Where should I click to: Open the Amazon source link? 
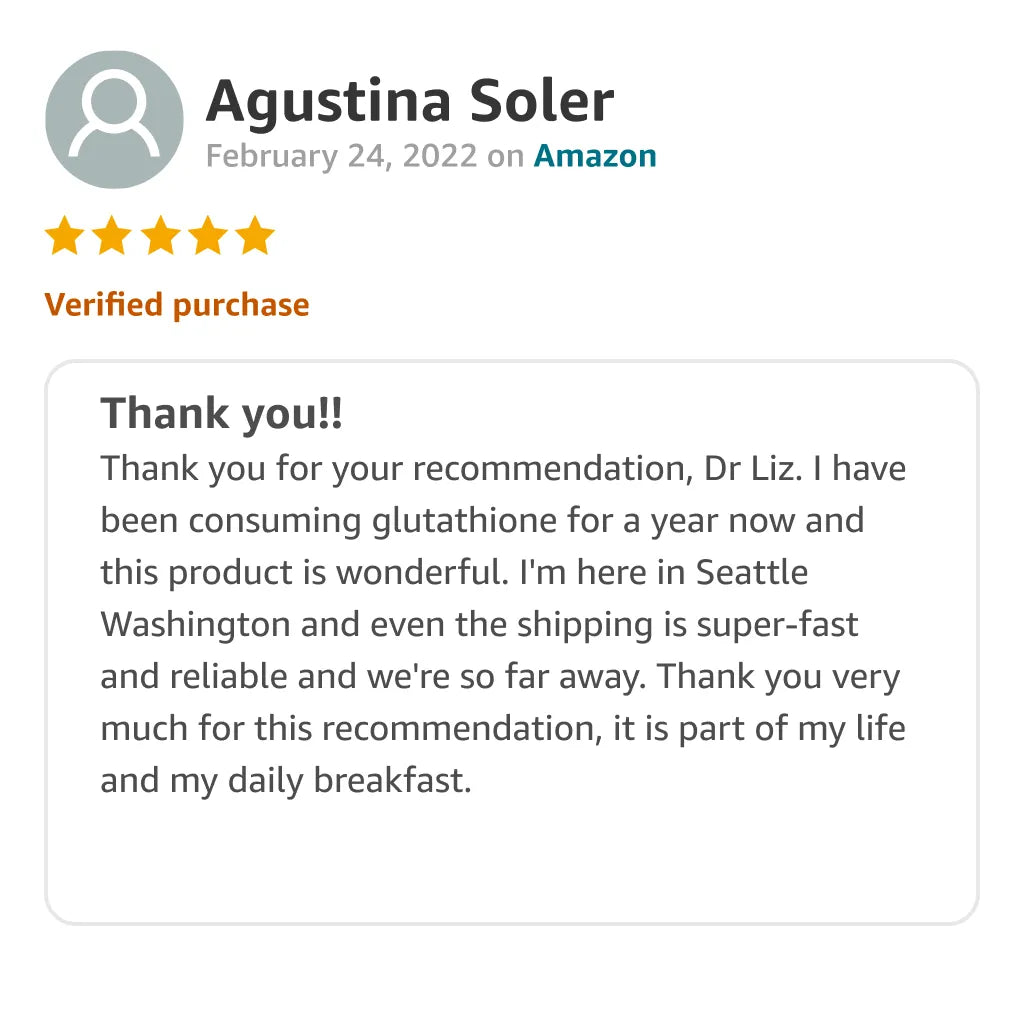point(595,156)
